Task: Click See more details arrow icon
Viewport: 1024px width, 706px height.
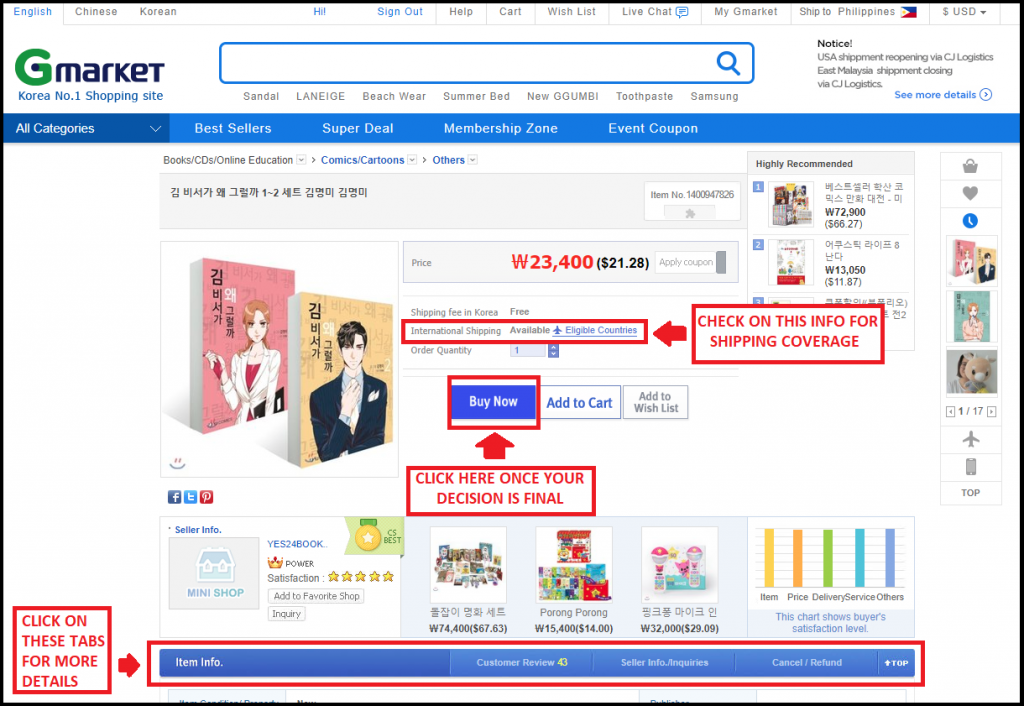Action: point(986,95)
